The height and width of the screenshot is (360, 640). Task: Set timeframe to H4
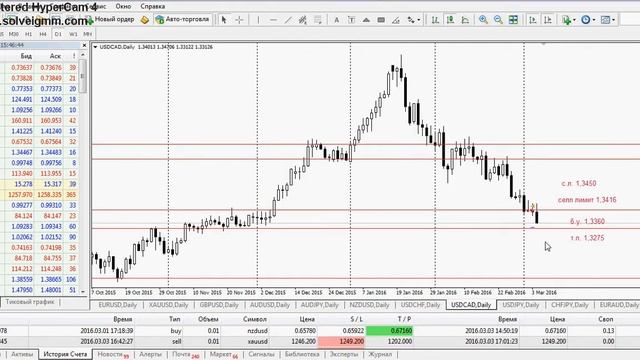click(43, 34)
